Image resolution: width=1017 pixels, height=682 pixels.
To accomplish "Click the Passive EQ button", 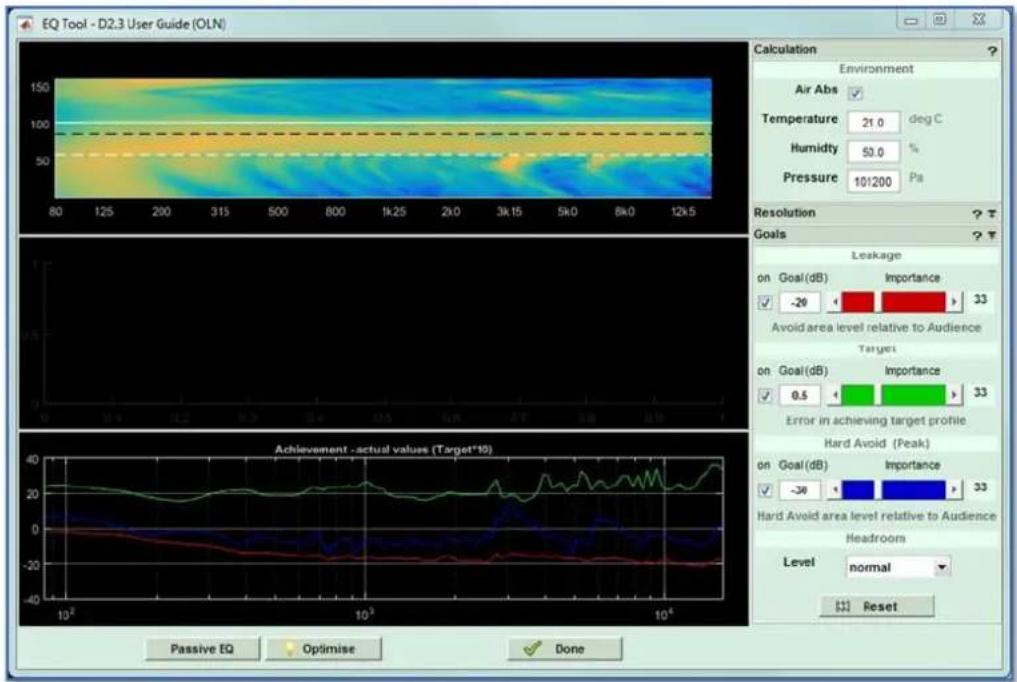I will 202,649.
